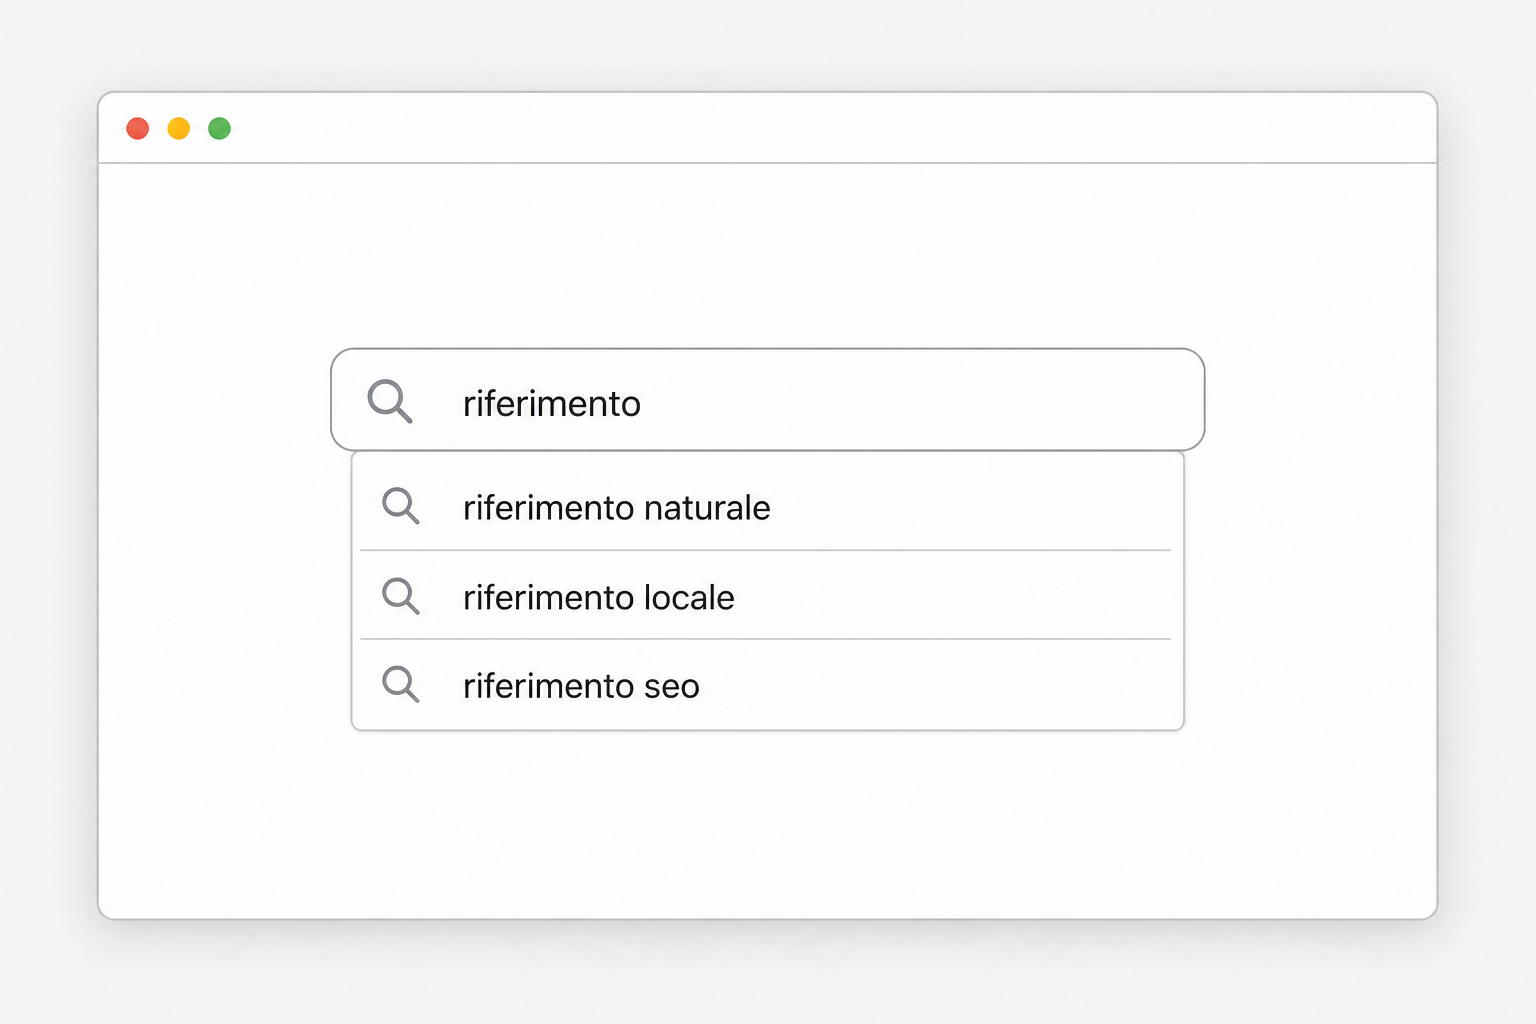Screen dimensions: 1536x1024
Task: Click magnifier icon beside 'riferimento seo'
Action: [x=401, y=685]
